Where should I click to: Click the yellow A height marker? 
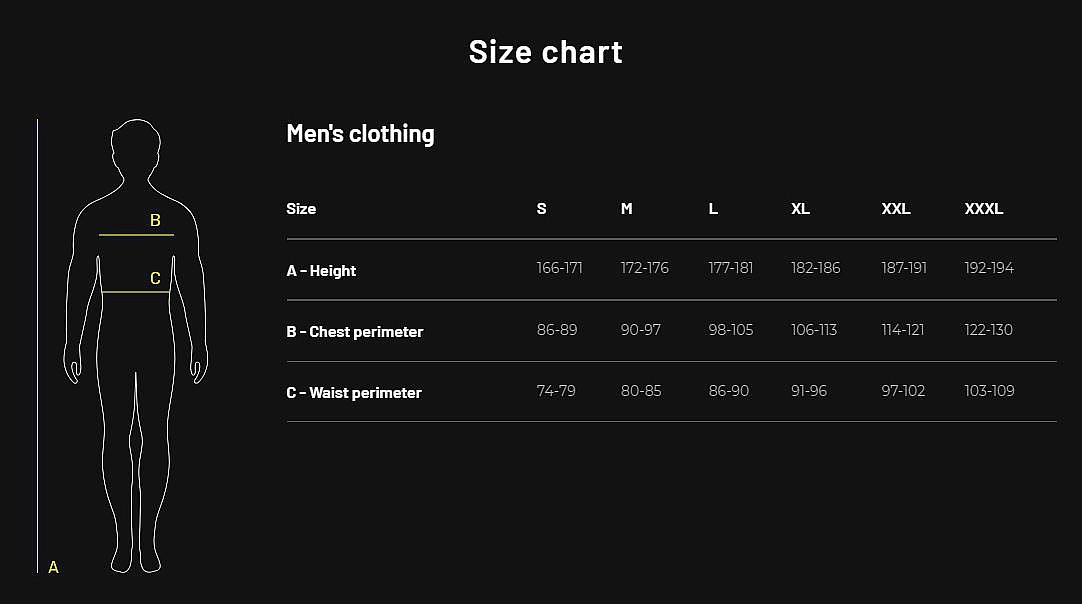coord(54,567)
